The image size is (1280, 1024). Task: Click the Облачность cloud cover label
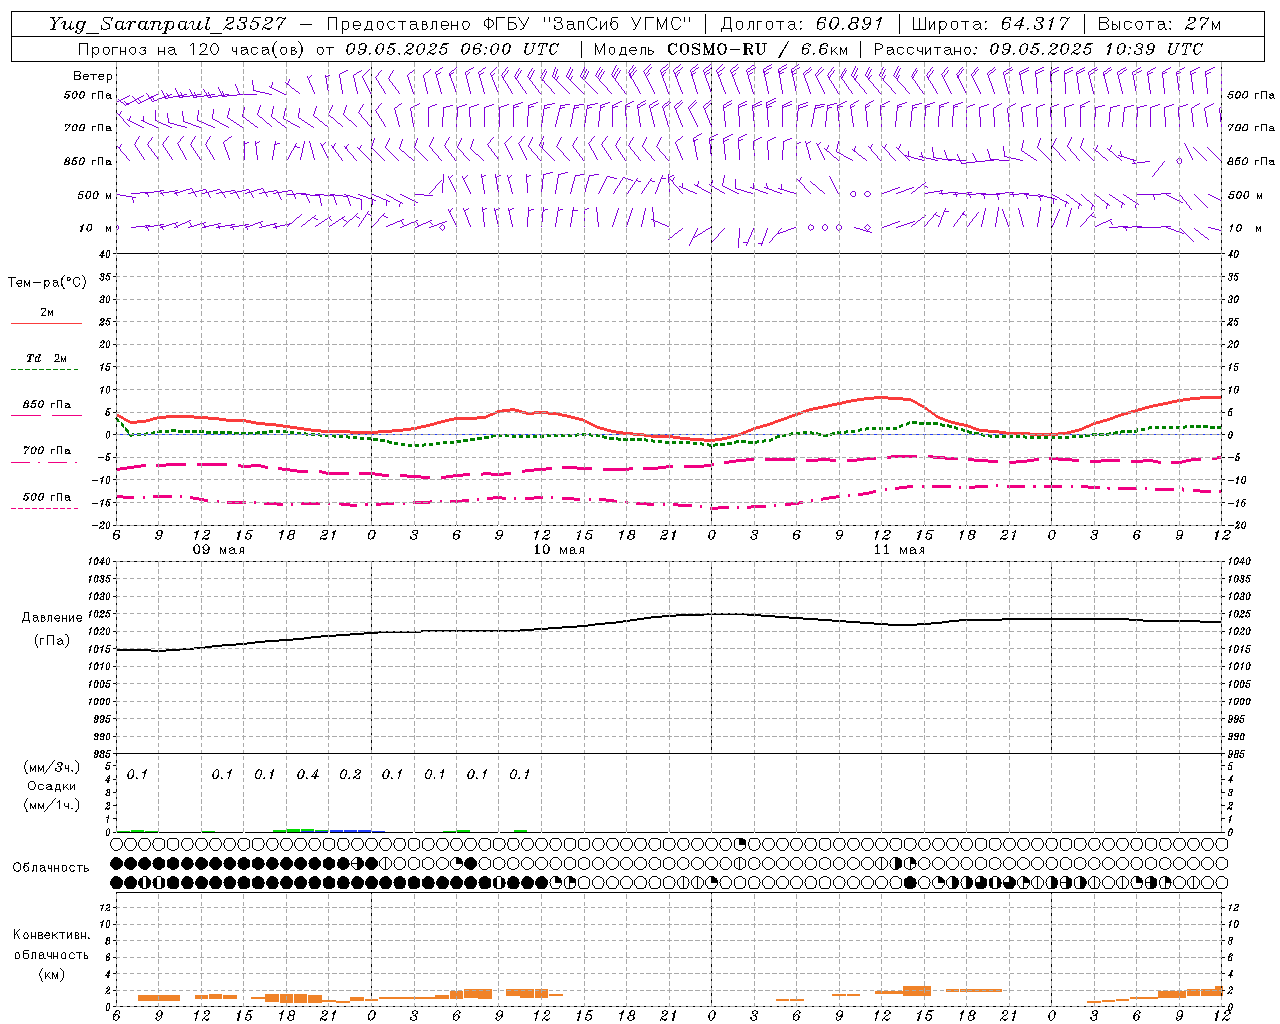point(51,867)
